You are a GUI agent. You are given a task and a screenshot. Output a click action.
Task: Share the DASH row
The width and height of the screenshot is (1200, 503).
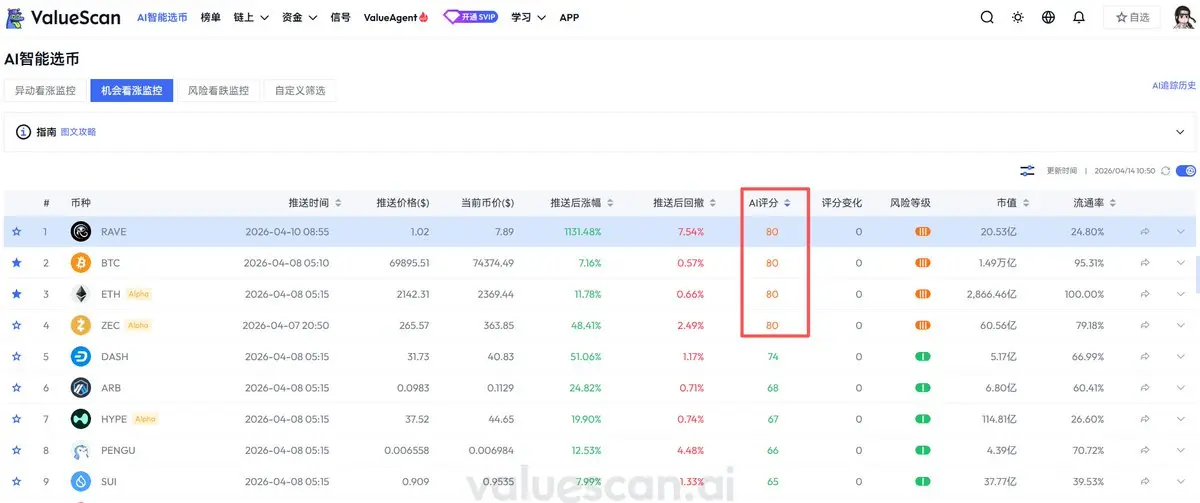1145,356
